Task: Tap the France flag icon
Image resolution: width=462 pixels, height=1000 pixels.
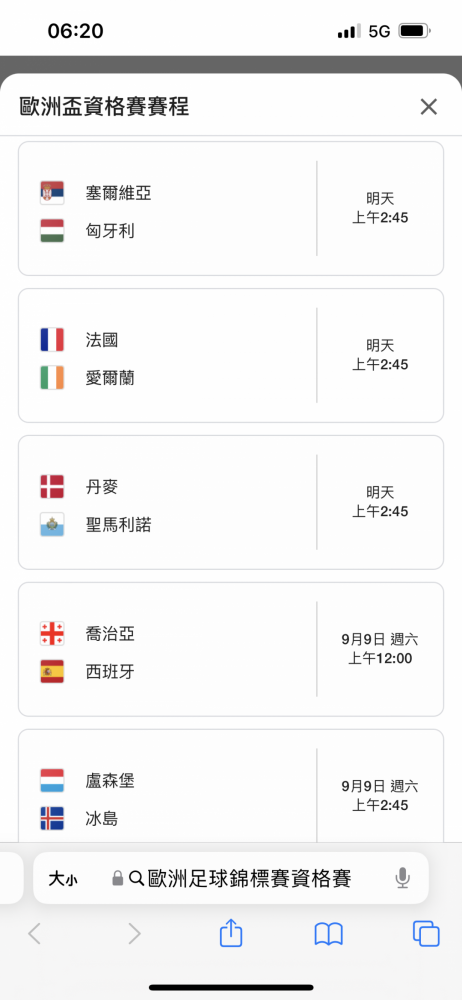Action: pyautogui.click(x=52, y=340)
